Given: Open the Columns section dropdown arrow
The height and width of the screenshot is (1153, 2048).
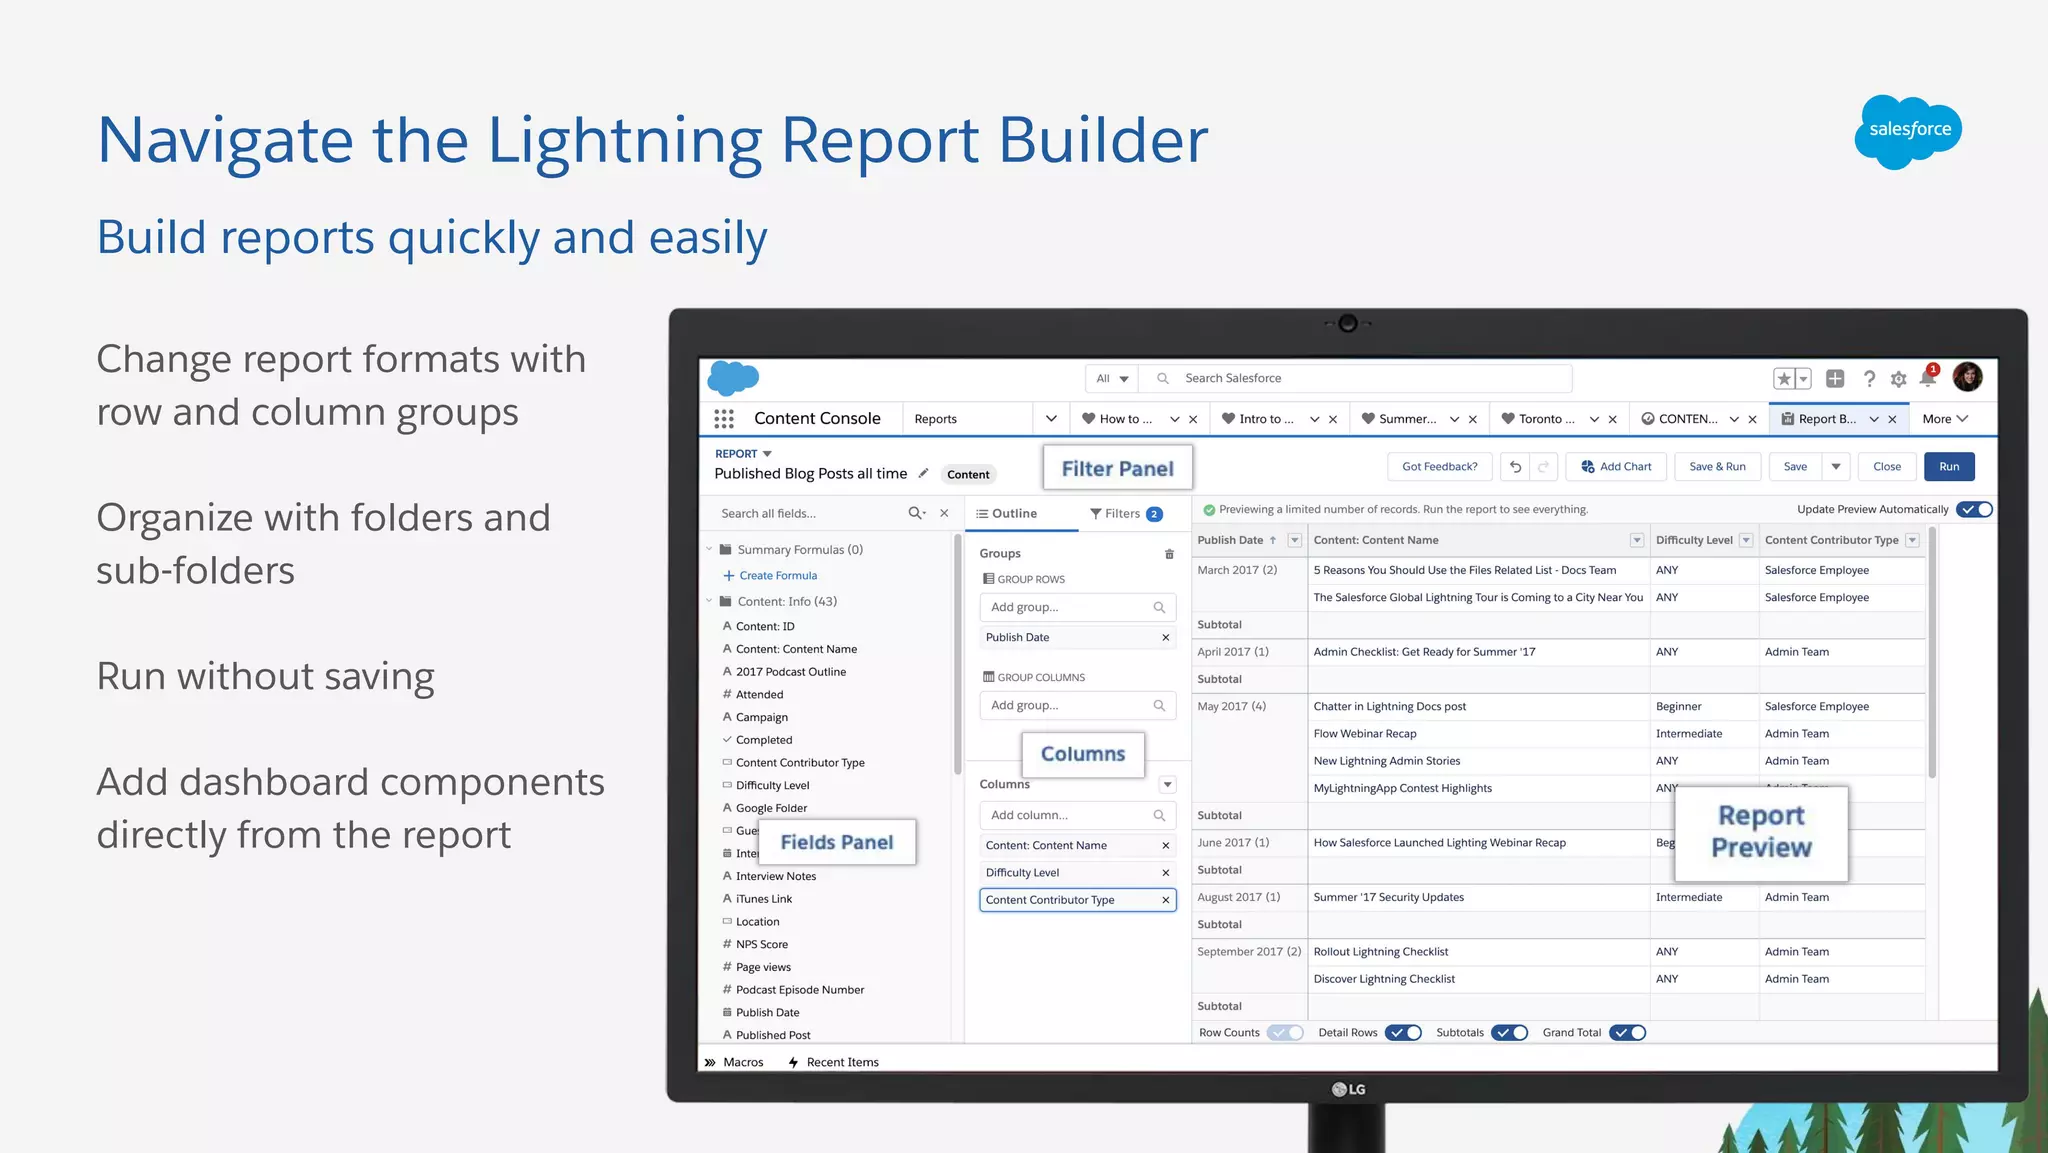Looking at the screenshot, I should pos(1167,785).
